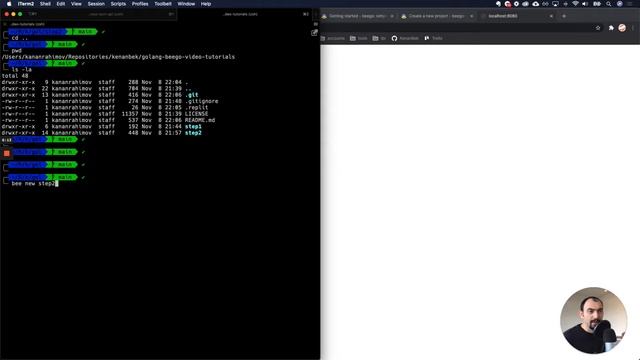Click the LICENSE file name
The width and height of the screenshot is (640, 360).
196,114
